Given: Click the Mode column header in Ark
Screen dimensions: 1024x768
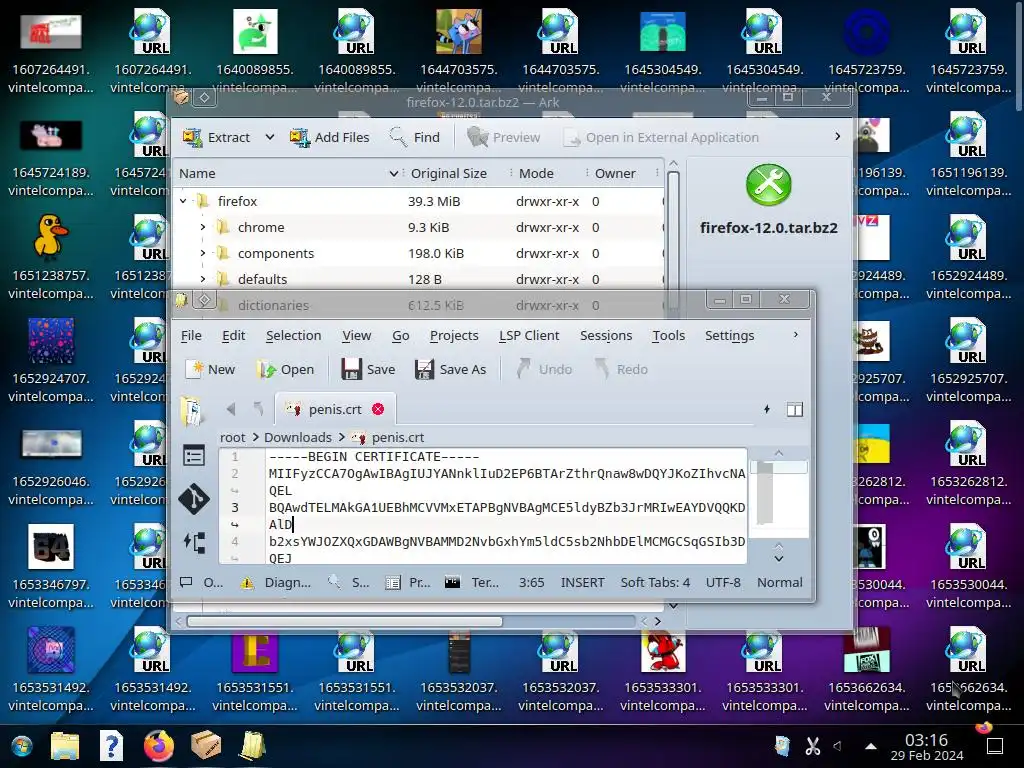Looking at the screenshot, I should 536,173.
